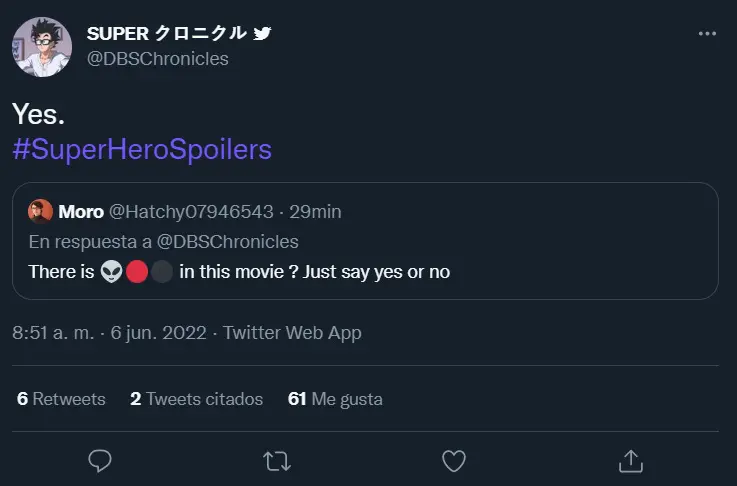
Task: Click the reply speech bubble icon
Action: (x=100, y=461)
